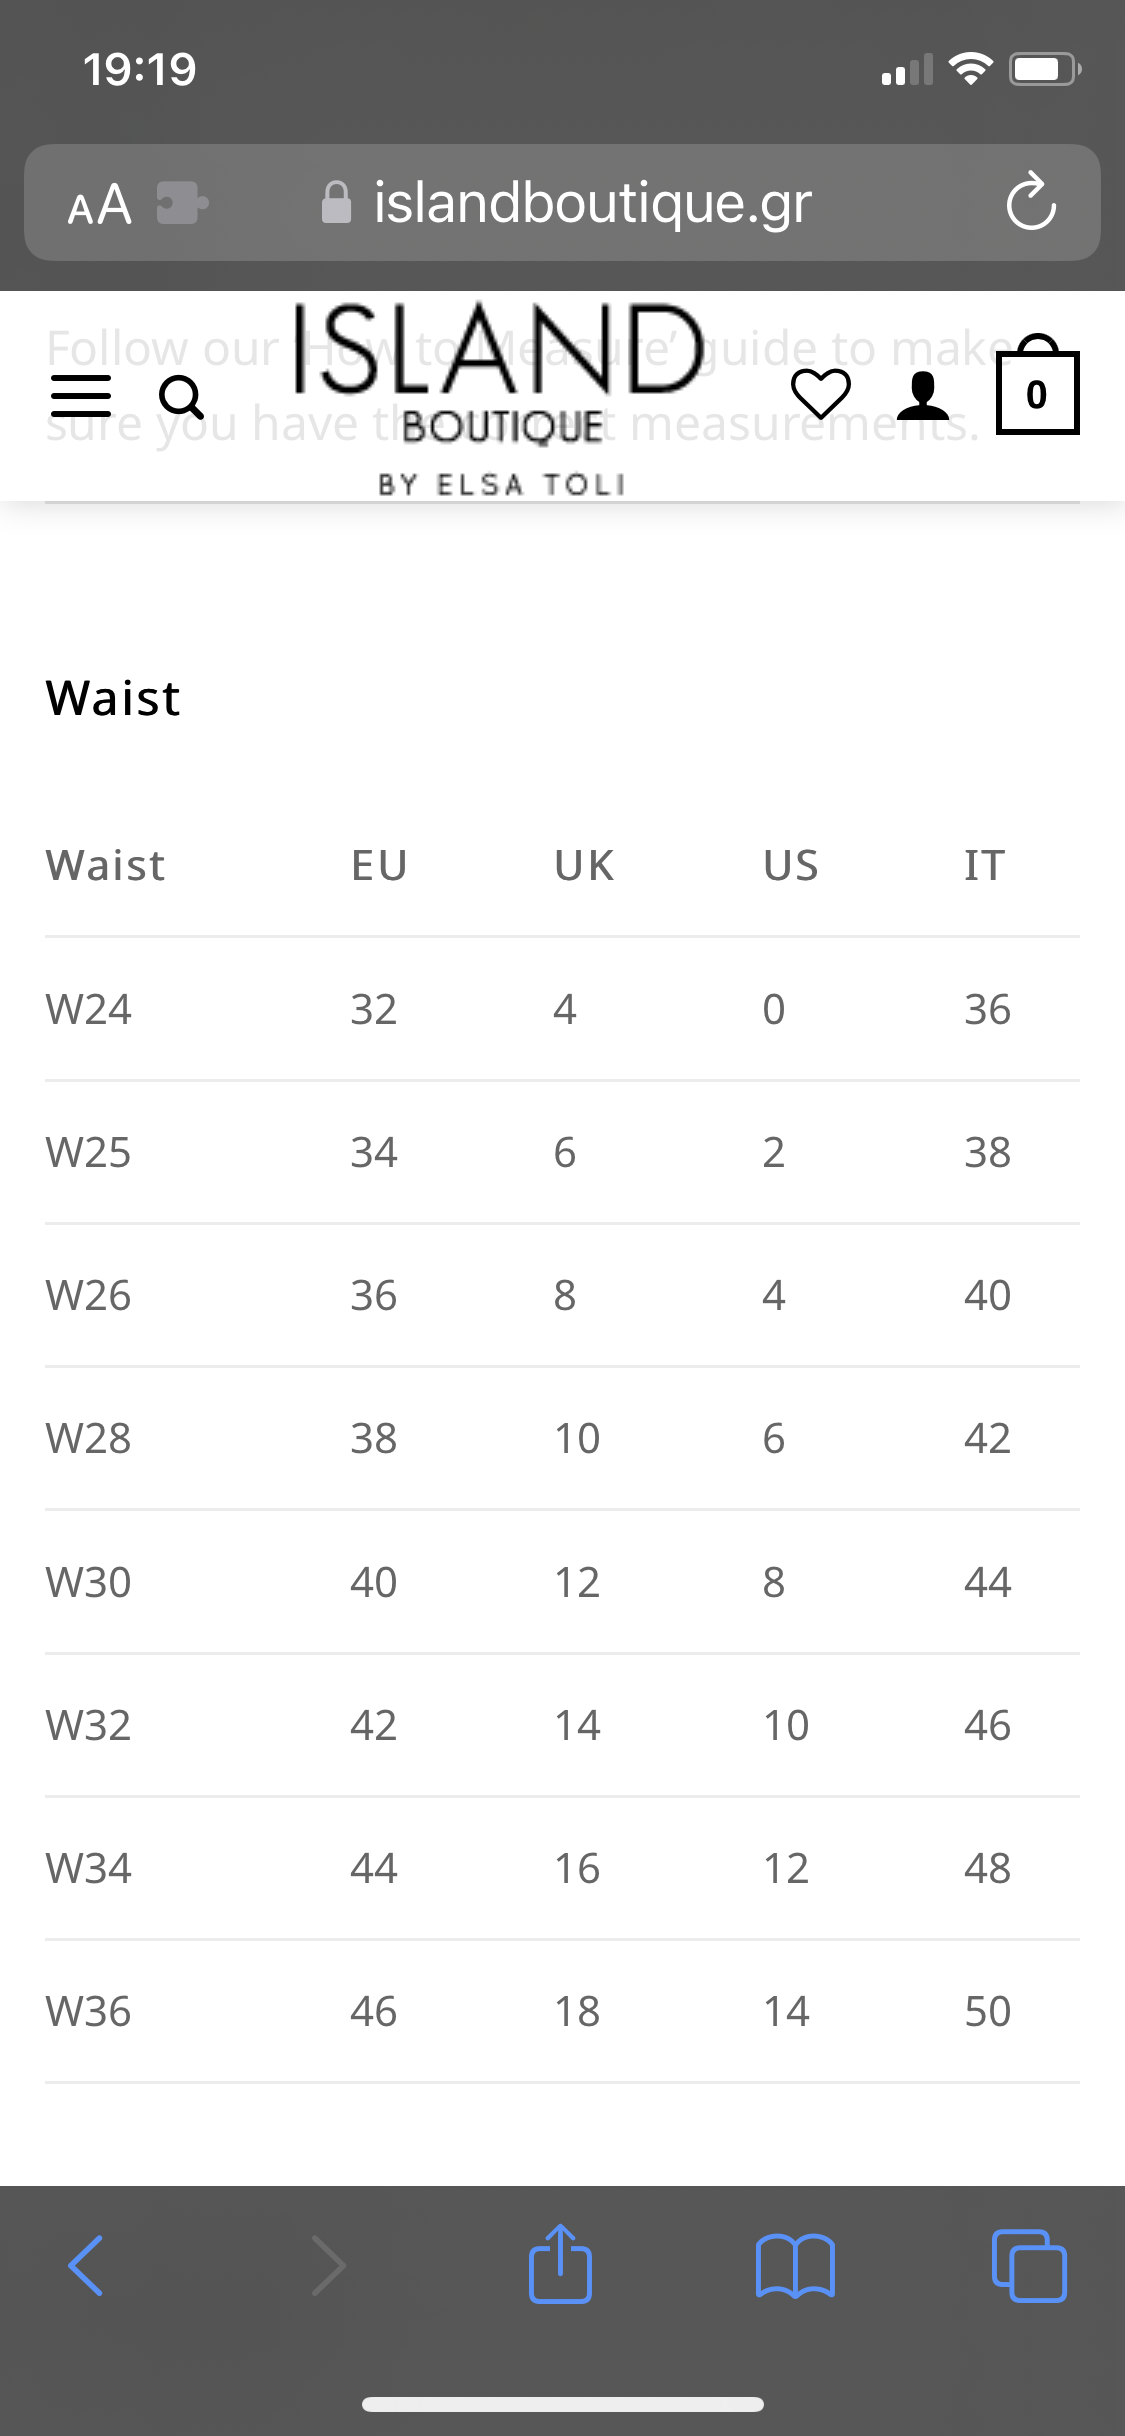Tap the islandboutique.gr address bar
This screenshot has height=2436, width=1125.
[562, 203]
